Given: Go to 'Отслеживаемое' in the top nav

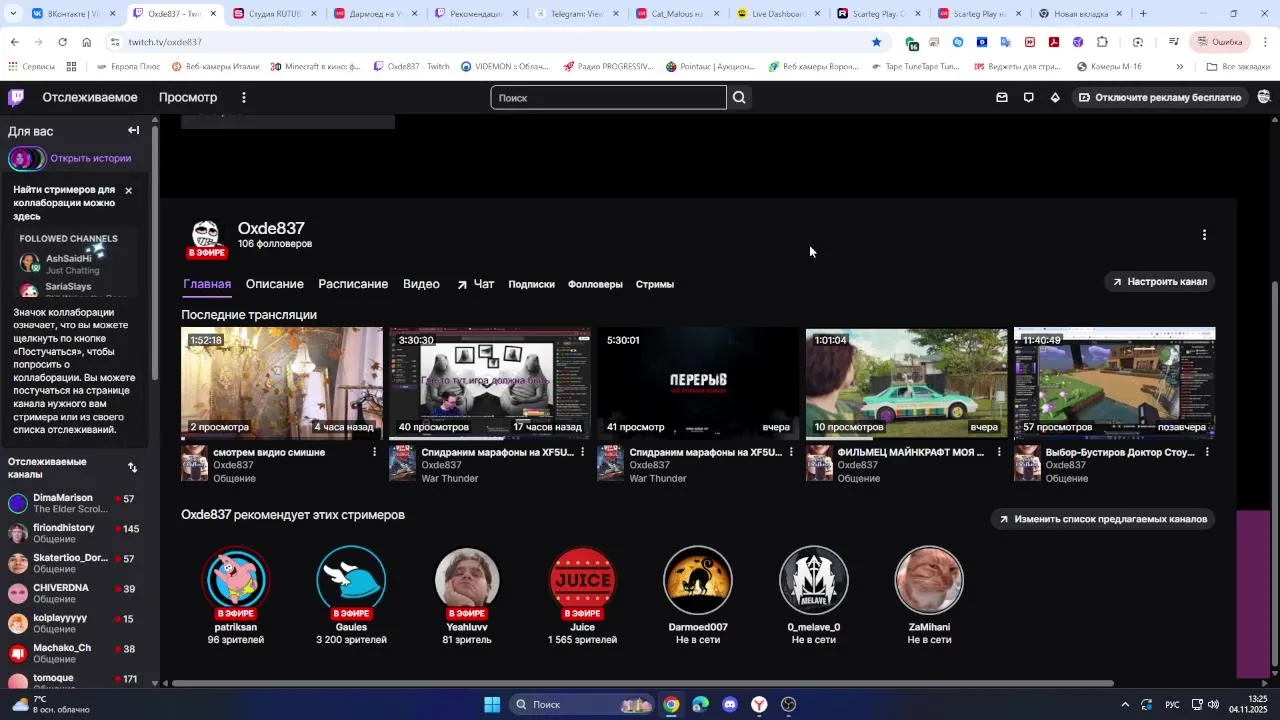Looking at the screenshot, I should pyautogui.click(x=90, y=97).
